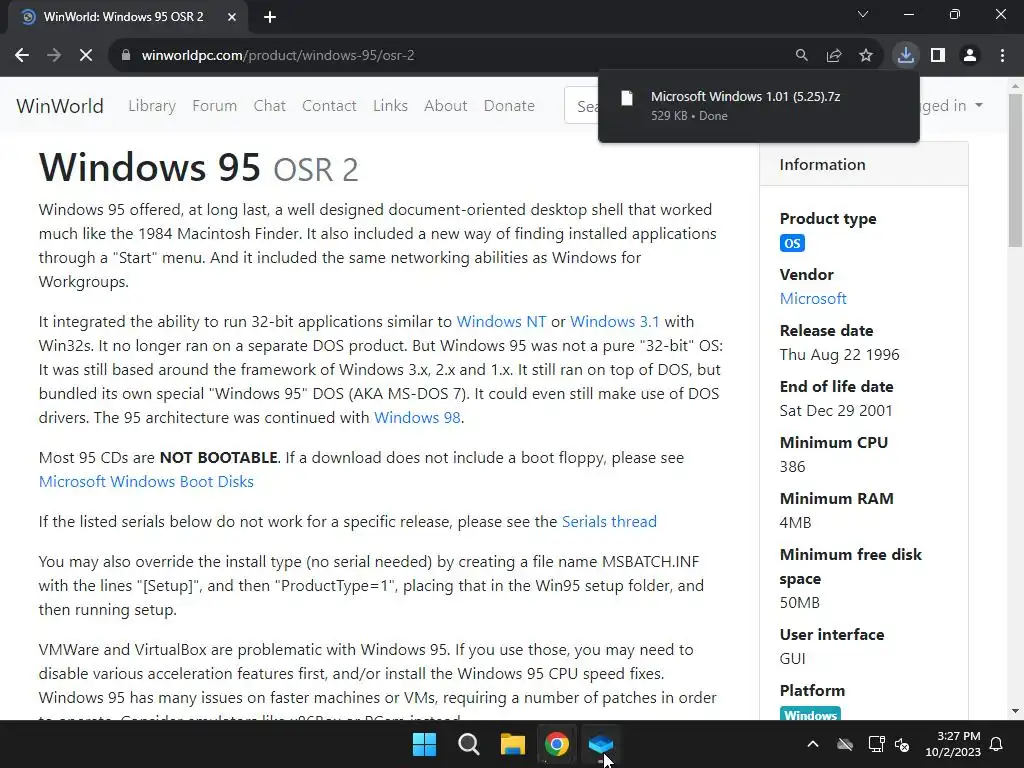Open File Explorer from the taskbar
The image size is (1024, 768).
point(513,744)
